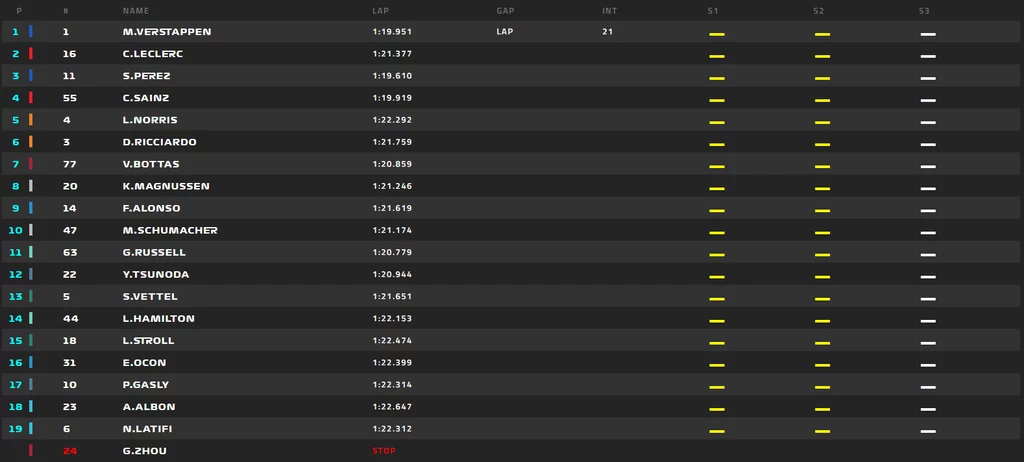The width and height of the screenshot is (1024, 462).
Task: Click the yellow S2 indicator for S.Perez
Action: (822, 78)
